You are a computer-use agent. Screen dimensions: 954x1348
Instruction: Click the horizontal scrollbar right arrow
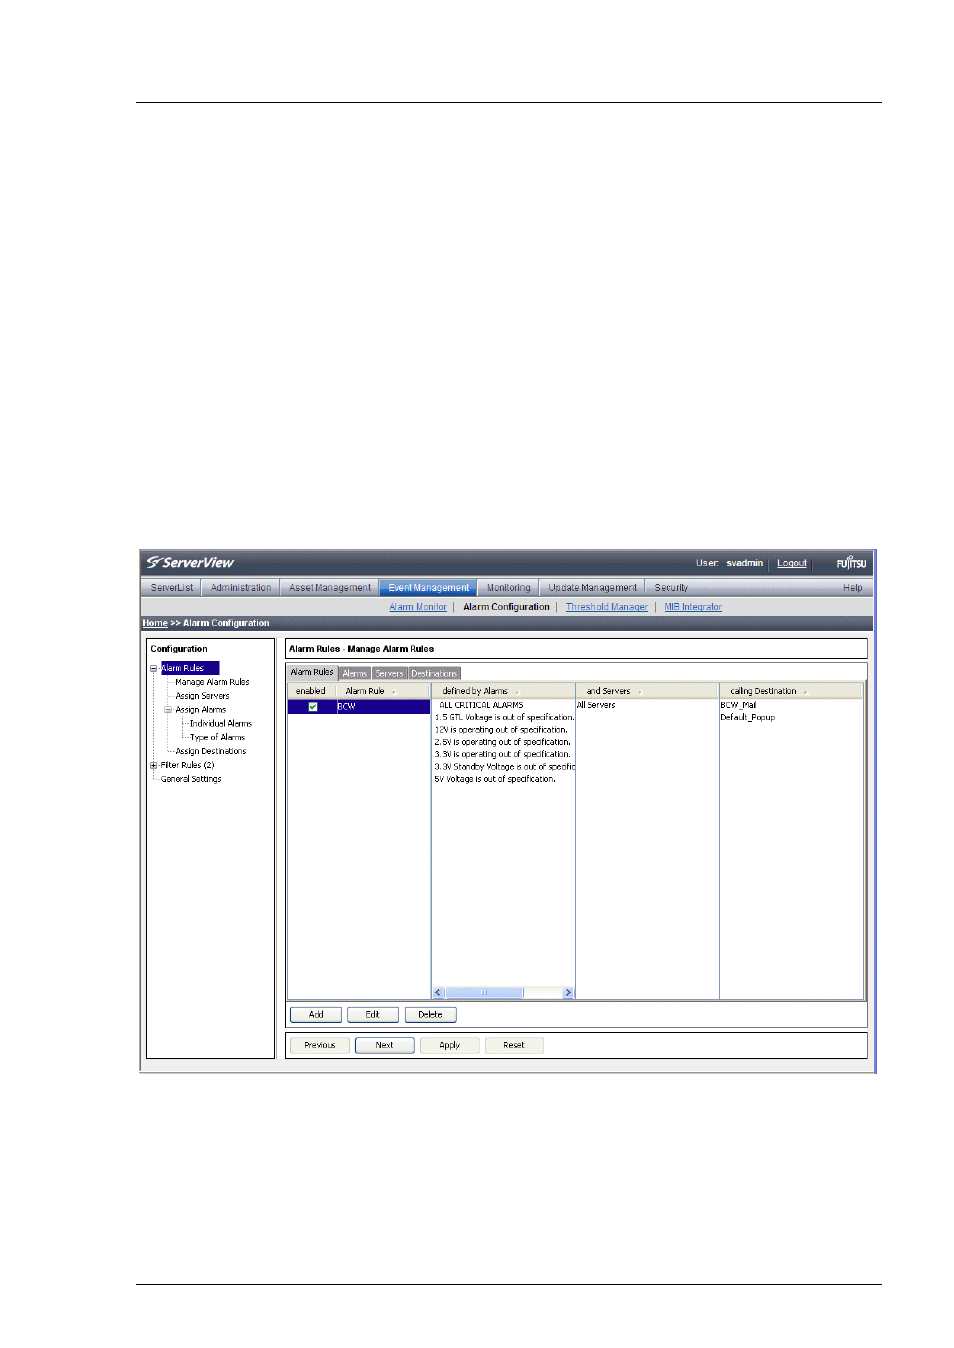568,993
